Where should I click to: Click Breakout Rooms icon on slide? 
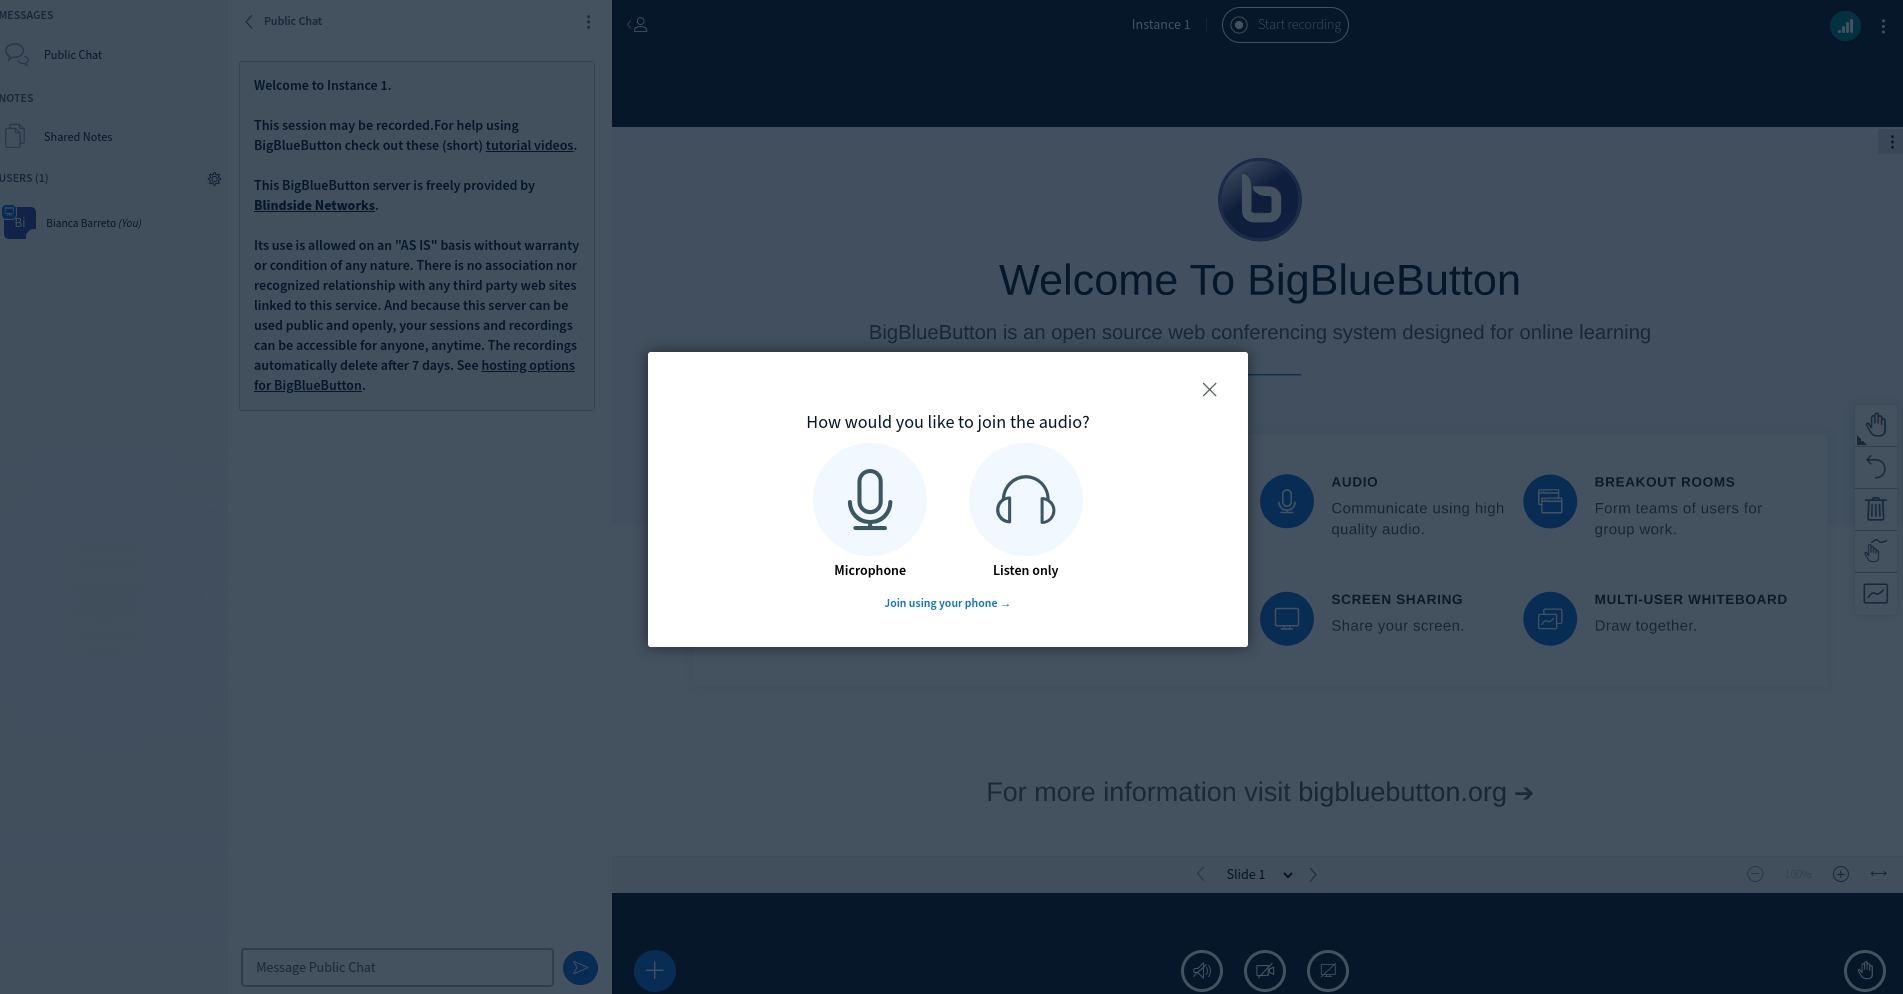click(x=1550, y=501)
